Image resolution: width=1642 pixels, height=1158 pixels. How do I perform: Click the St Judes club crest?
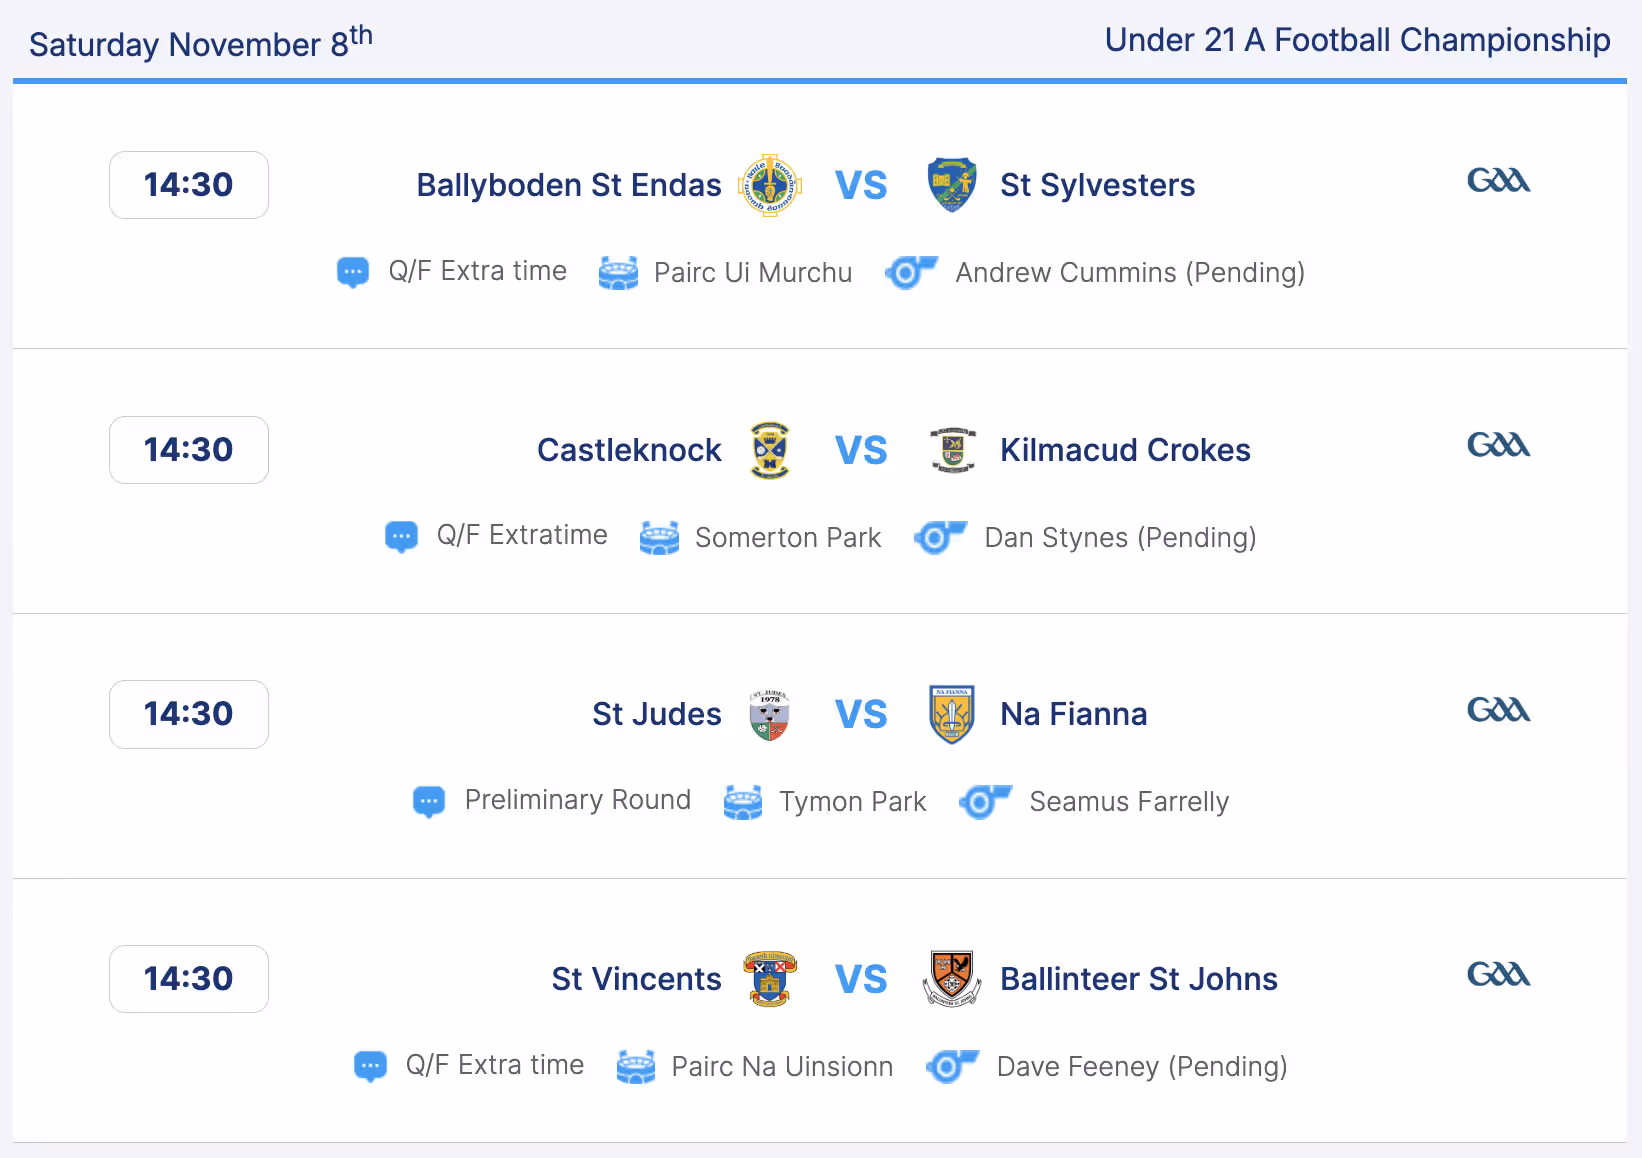(x=770, y=714)
